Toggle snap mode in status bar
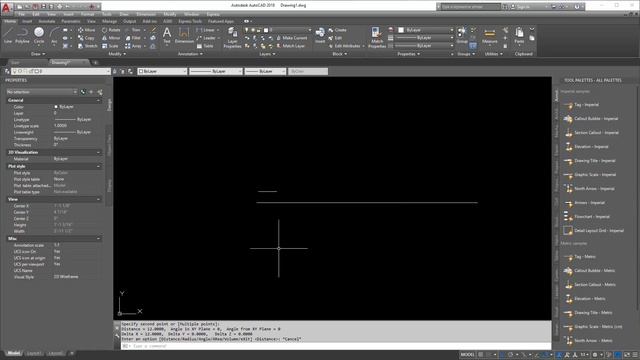This screenshot has height=360, width=640. pos(489,355)
